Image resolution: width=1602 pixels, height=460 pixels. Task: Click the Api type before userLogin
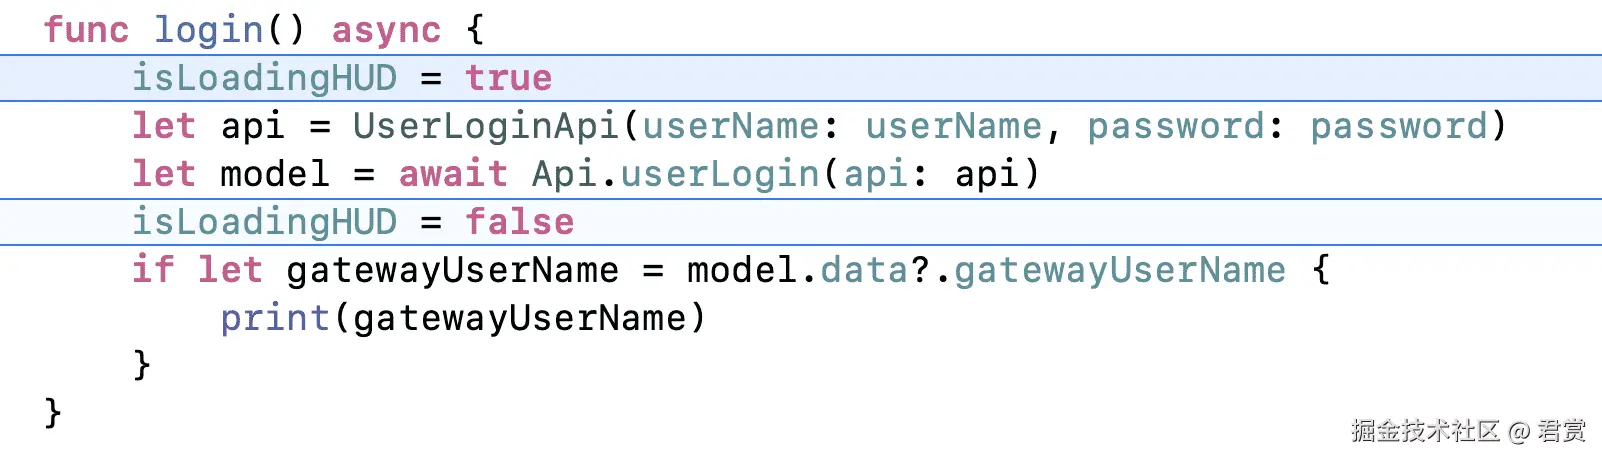pos(564,174)
